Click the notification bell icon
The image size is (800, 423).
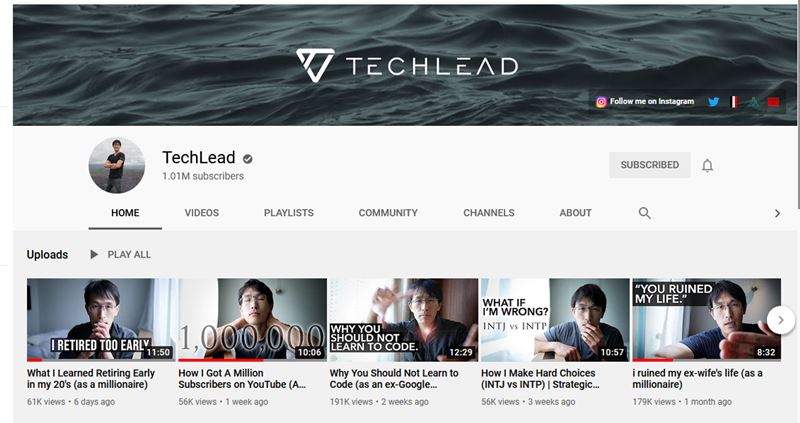click(707, 165)
